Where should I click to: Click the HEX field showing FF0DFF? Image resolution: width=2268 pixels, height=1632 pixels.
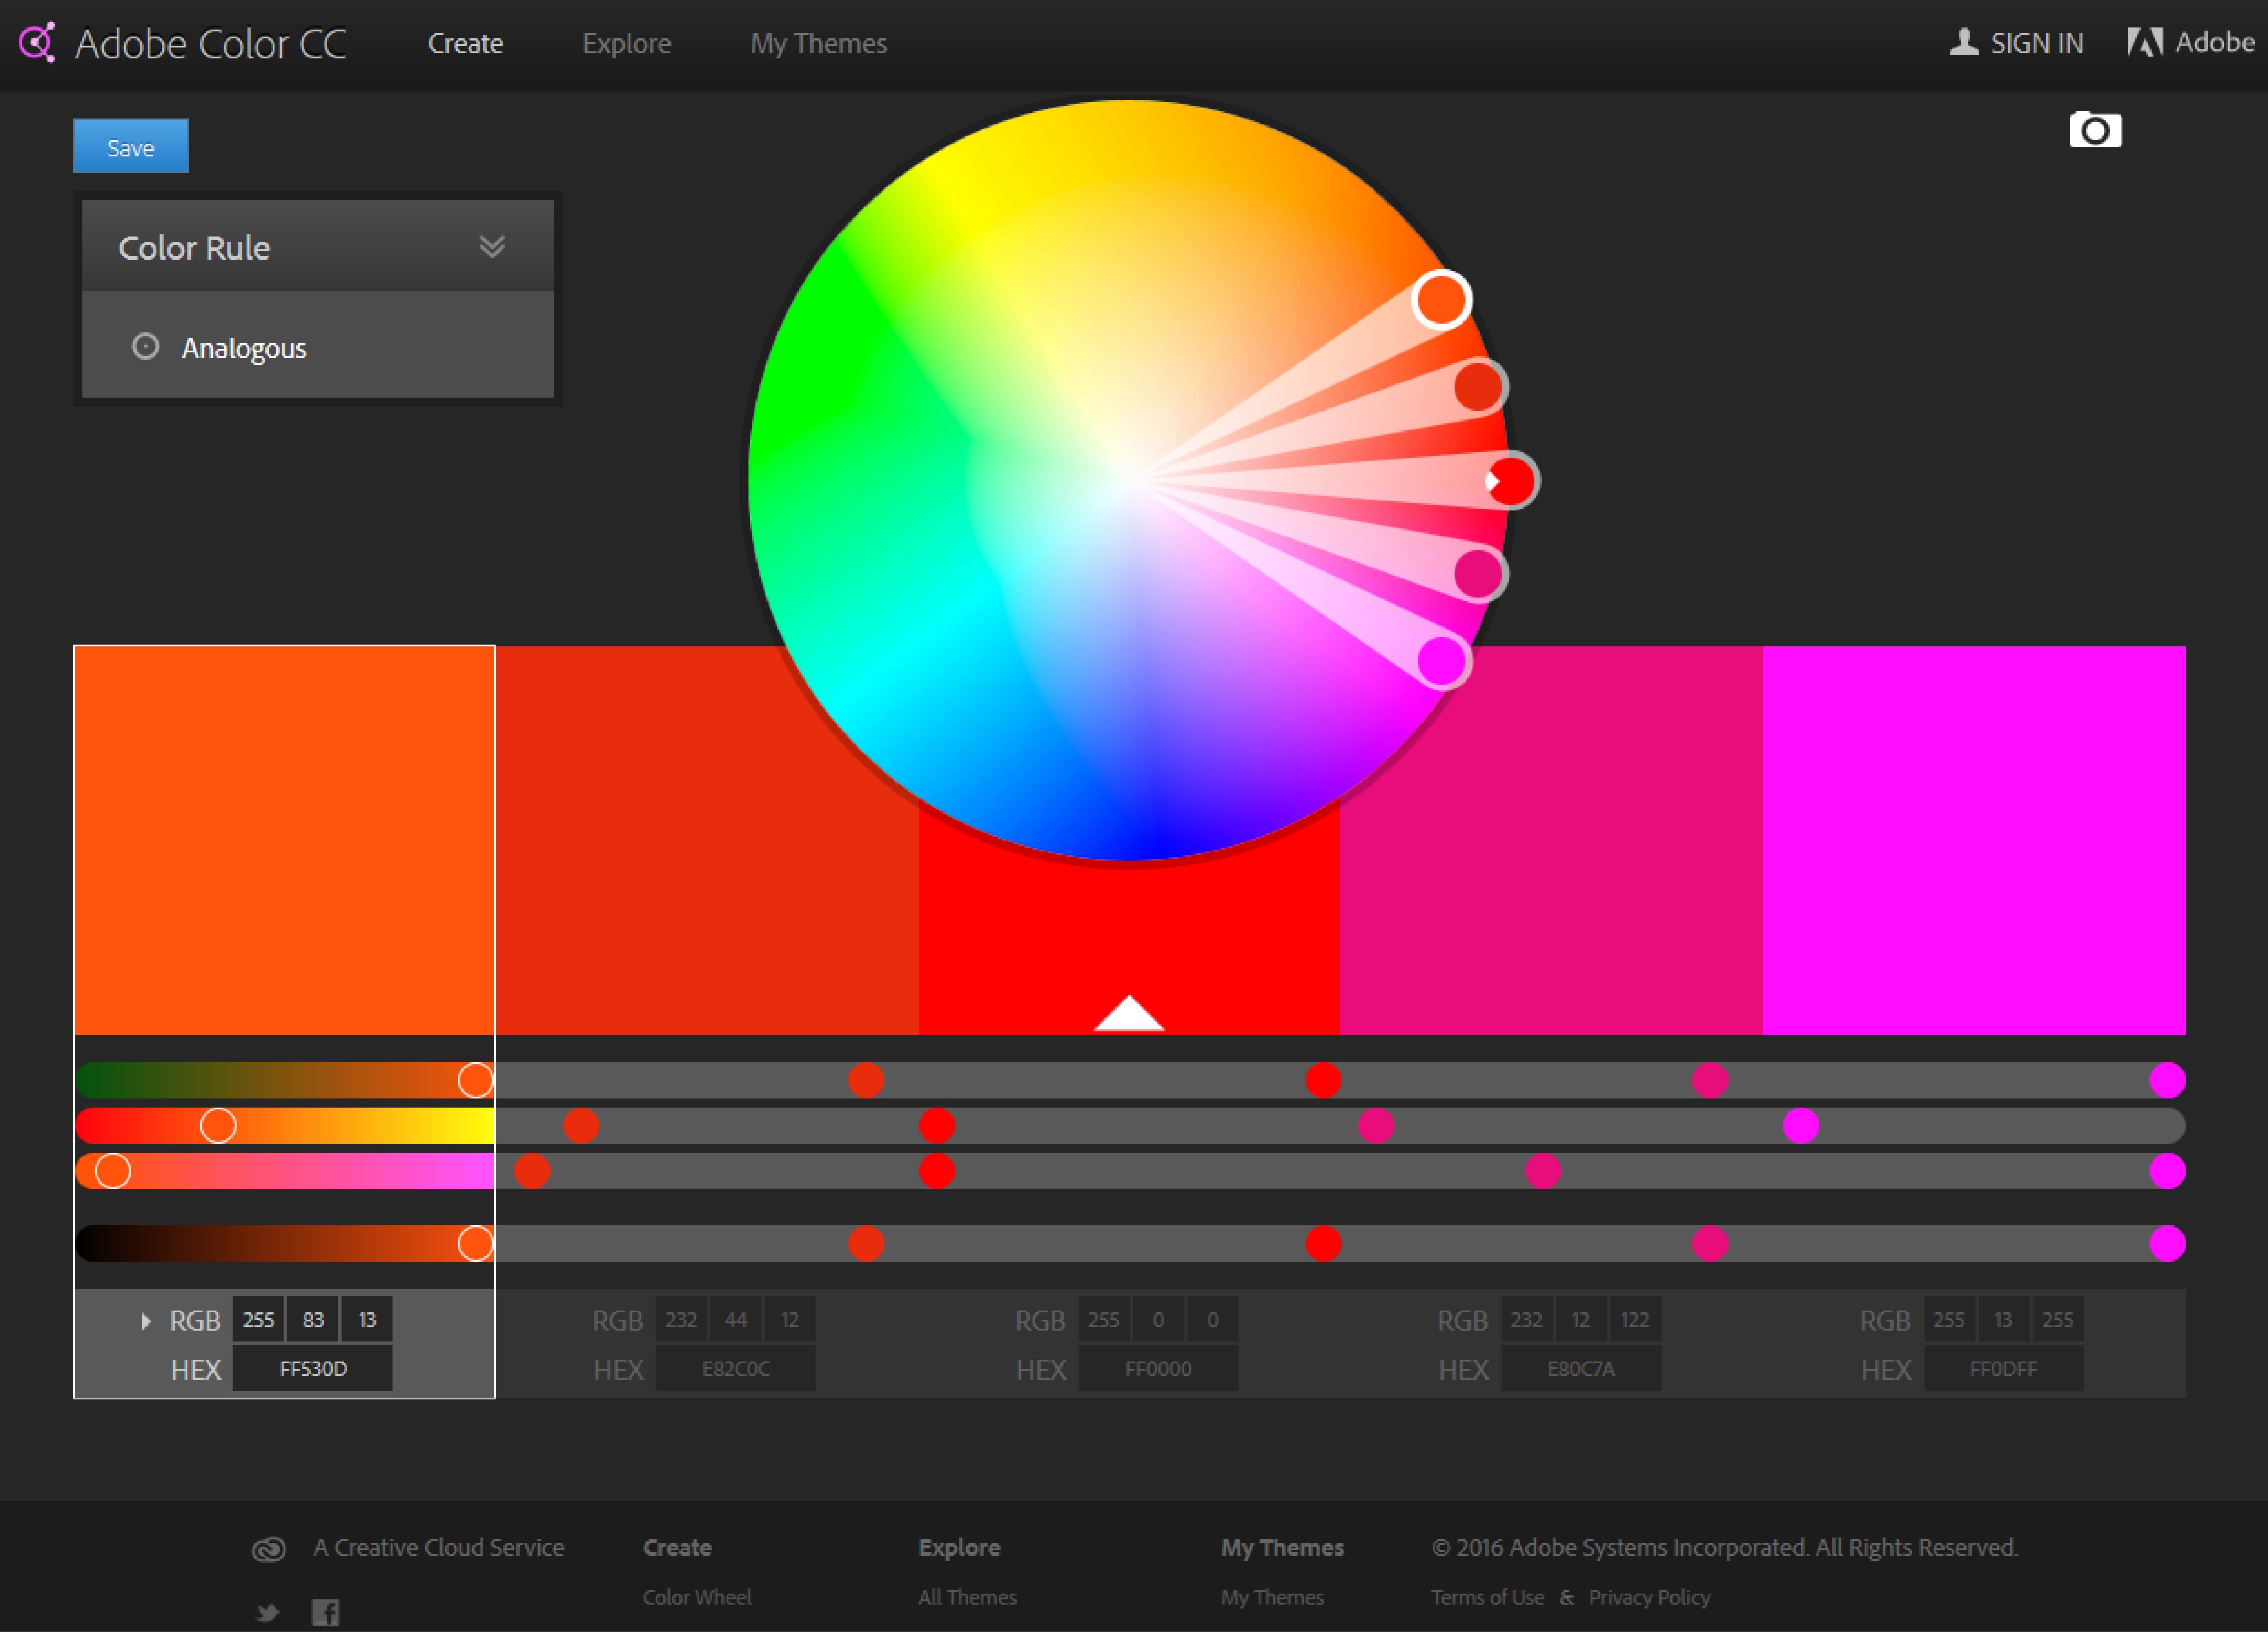click(x=2003, y=1368)
